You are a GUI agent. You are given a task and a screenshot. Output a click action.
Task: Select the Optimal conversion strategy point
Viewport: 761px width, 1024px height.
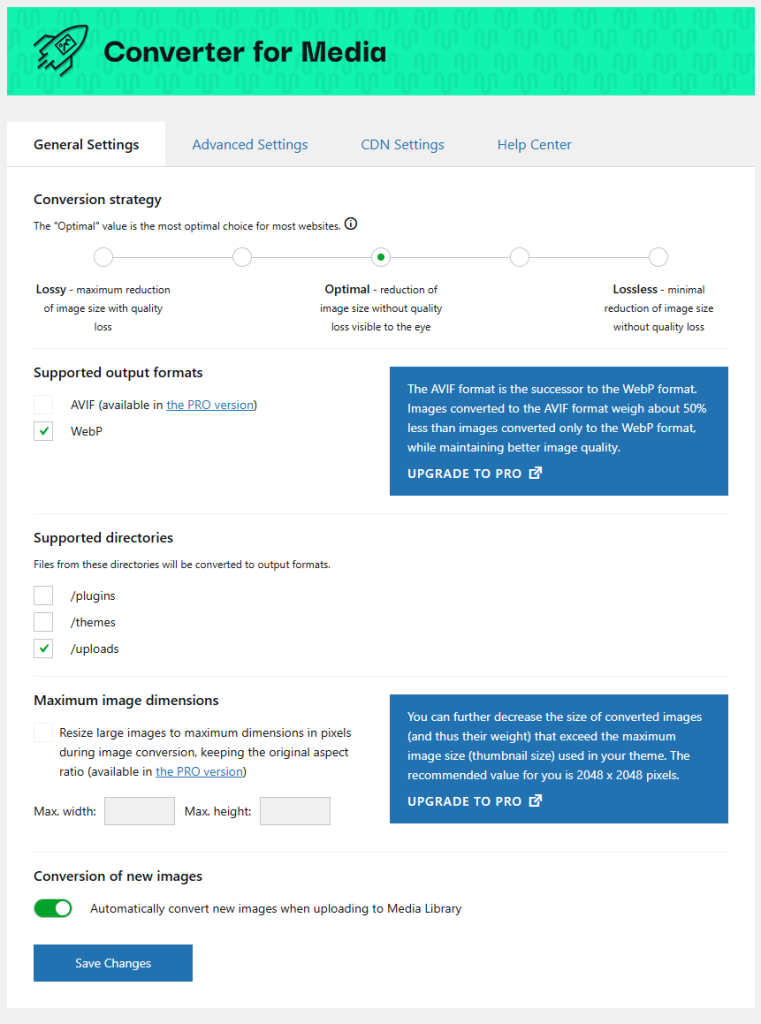click(x=380, y=258)
